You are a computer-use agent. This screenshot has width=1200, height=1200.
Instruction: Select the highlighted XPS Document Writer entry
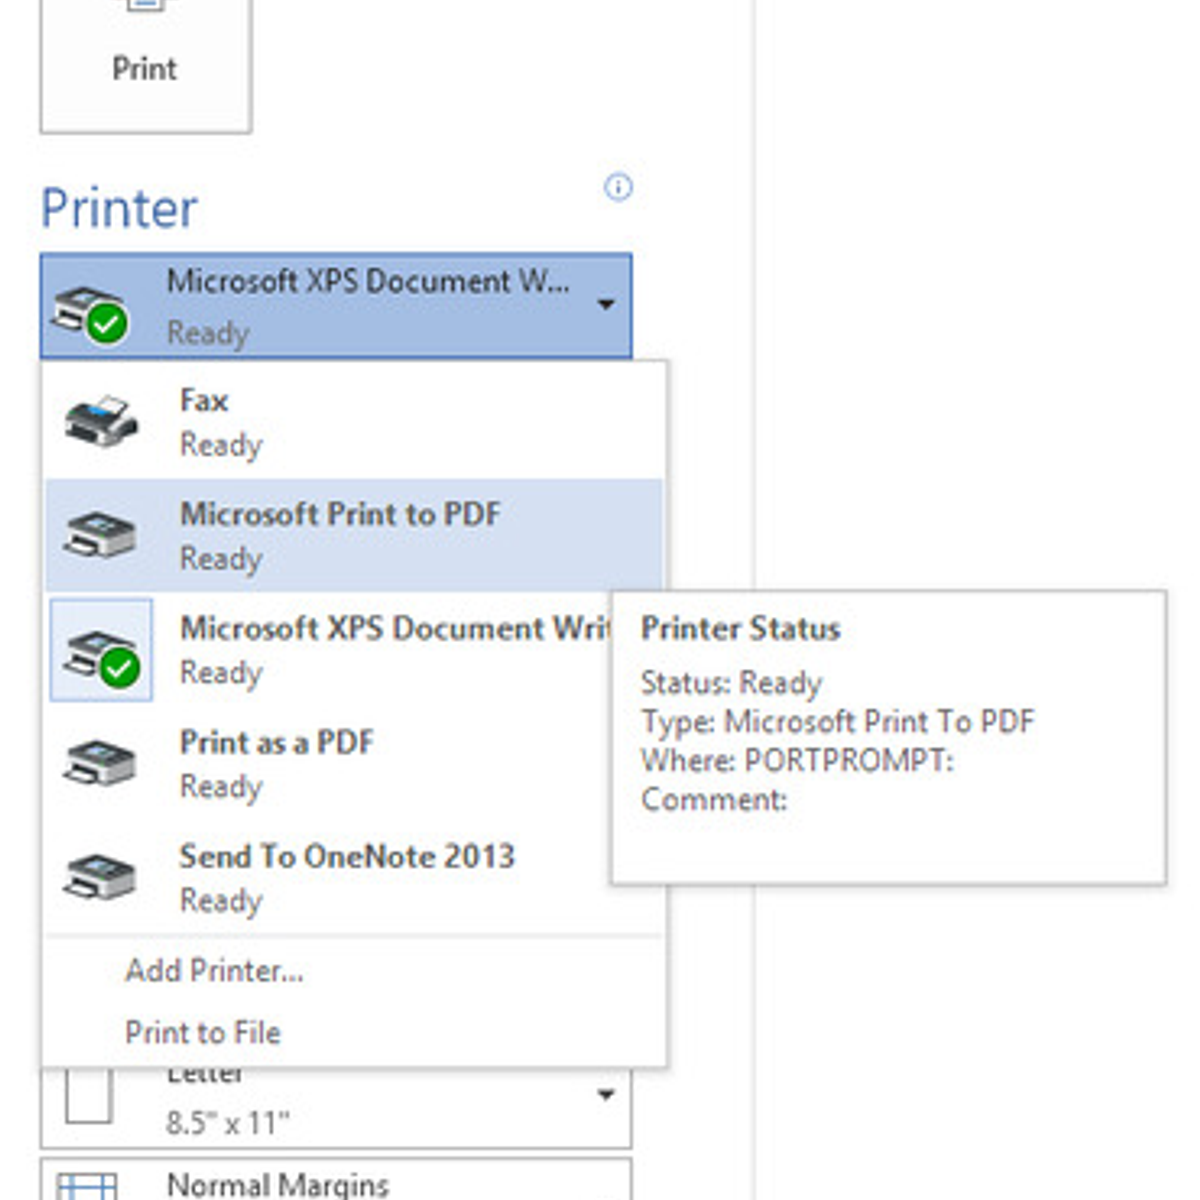340,650
